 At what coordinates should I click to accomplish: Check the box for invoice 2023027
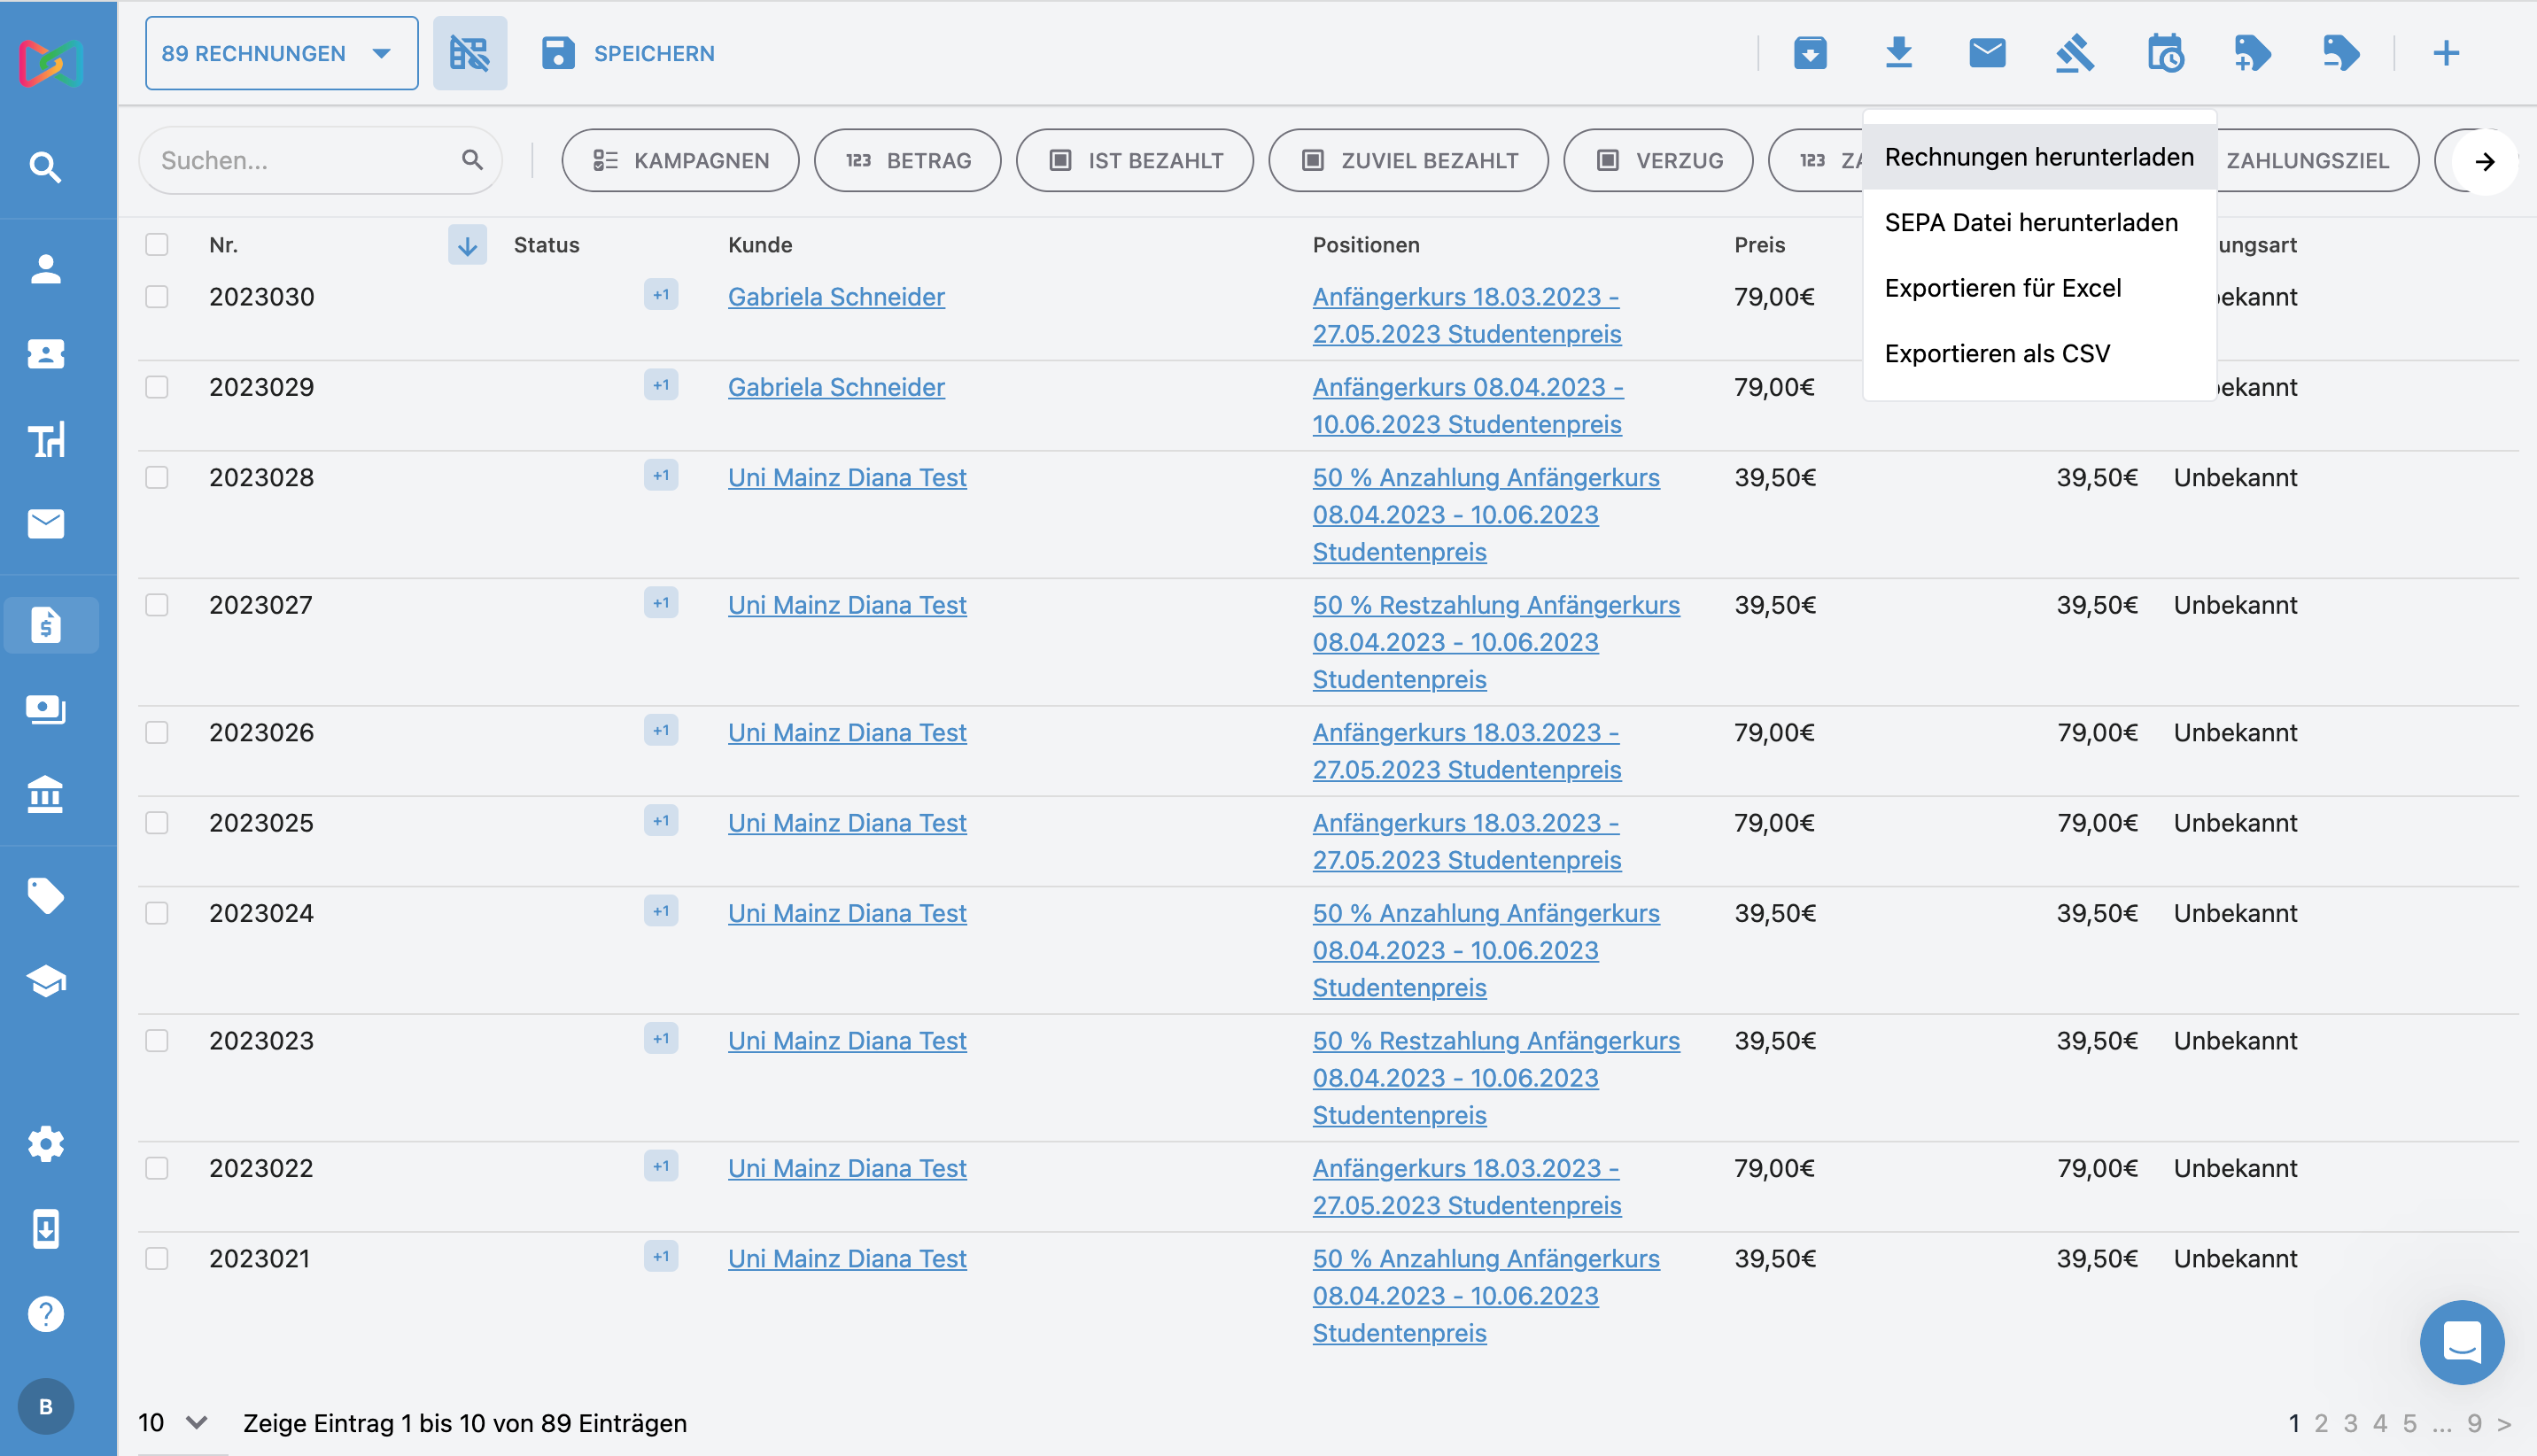(157, 605)
